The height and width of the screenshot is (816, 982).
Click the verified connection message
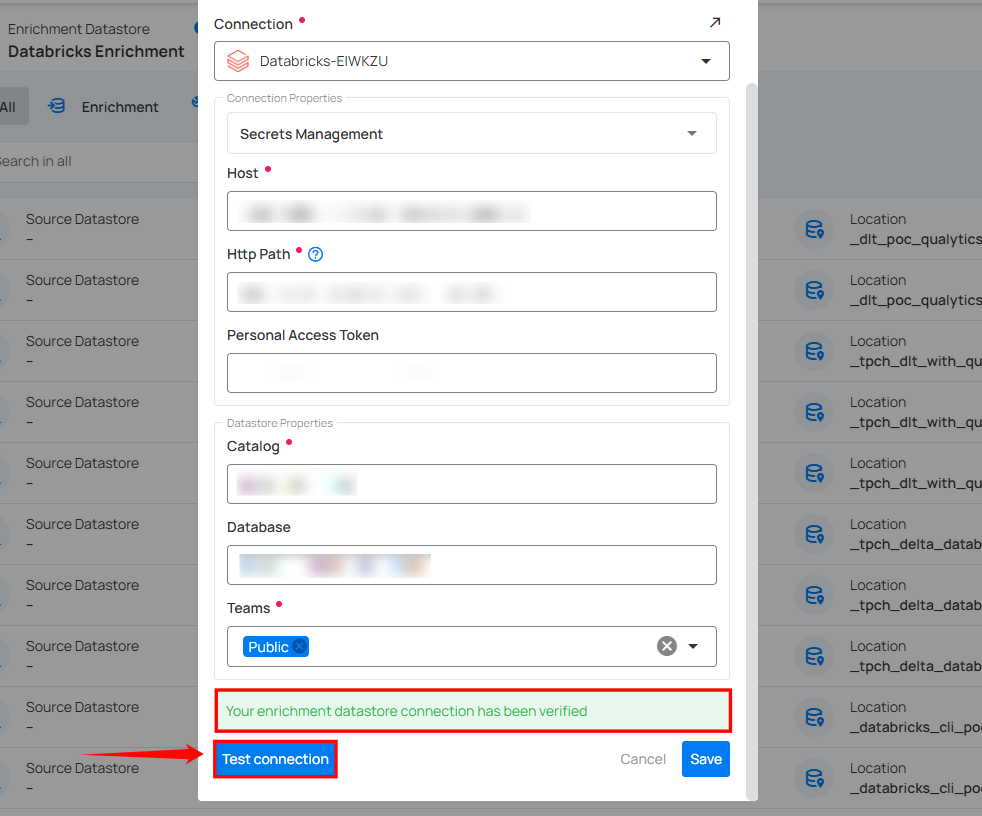click(x=473, y=711)
